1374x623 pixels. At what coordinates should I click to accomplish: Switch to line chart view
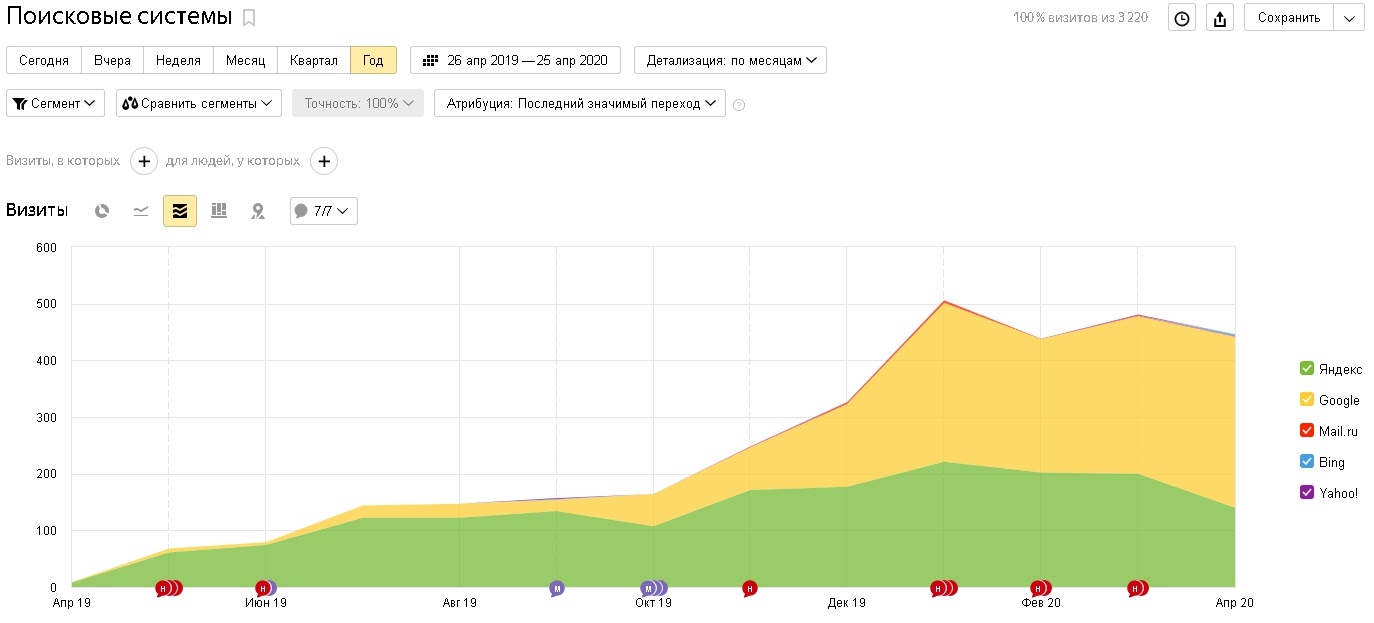tap(141, 211)
